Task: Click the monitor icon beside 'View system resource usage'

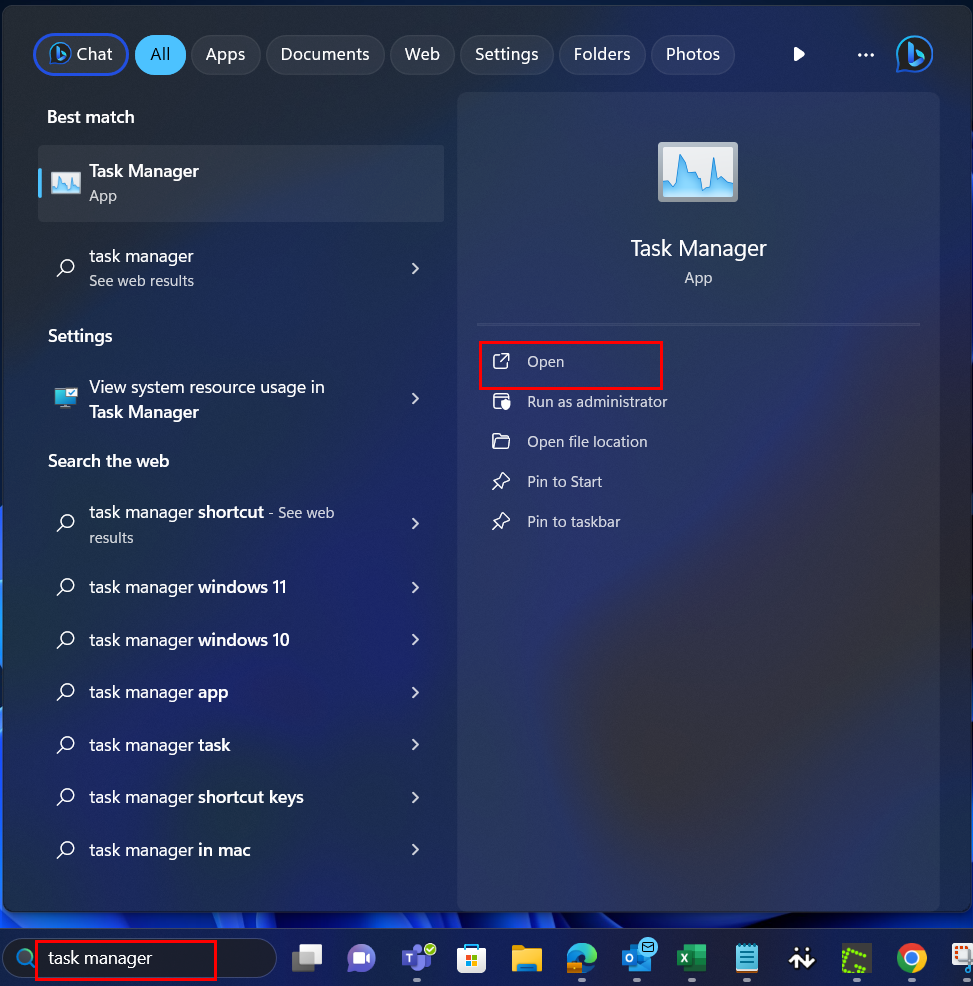Action: point(66,398)
